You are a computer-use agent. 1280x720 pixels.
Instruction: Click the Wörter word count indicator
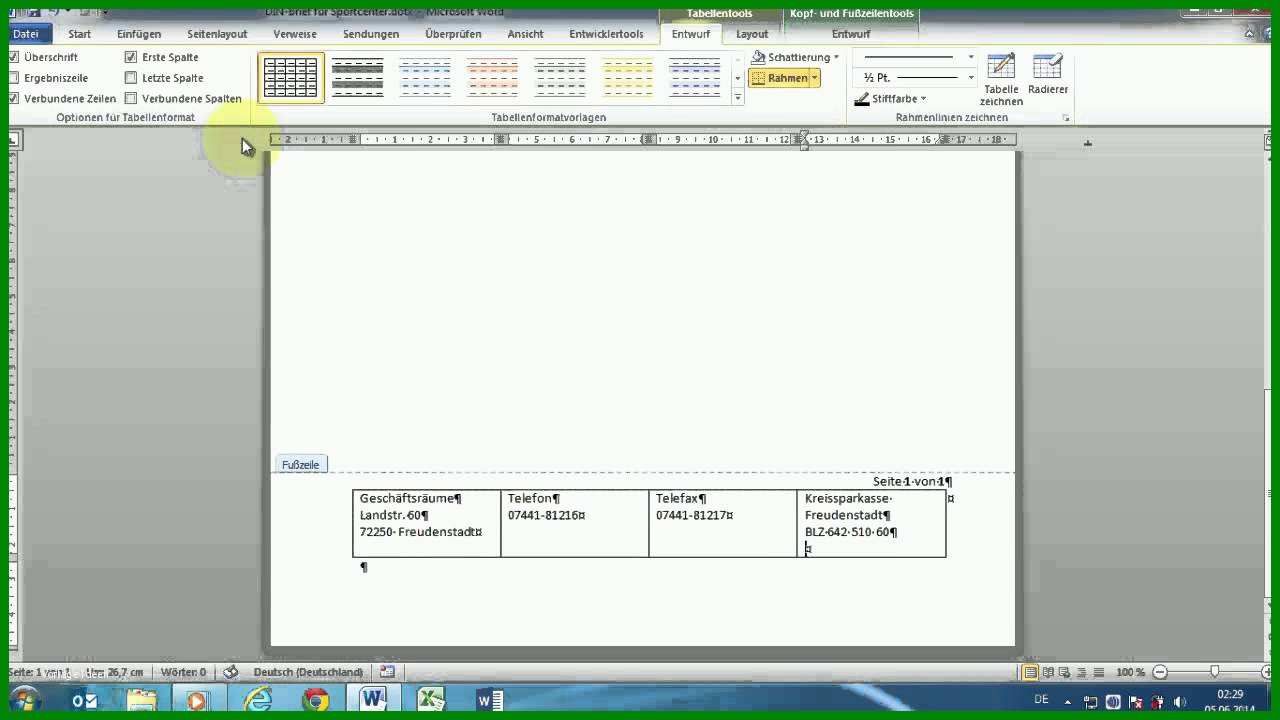(x=183, y=672)
